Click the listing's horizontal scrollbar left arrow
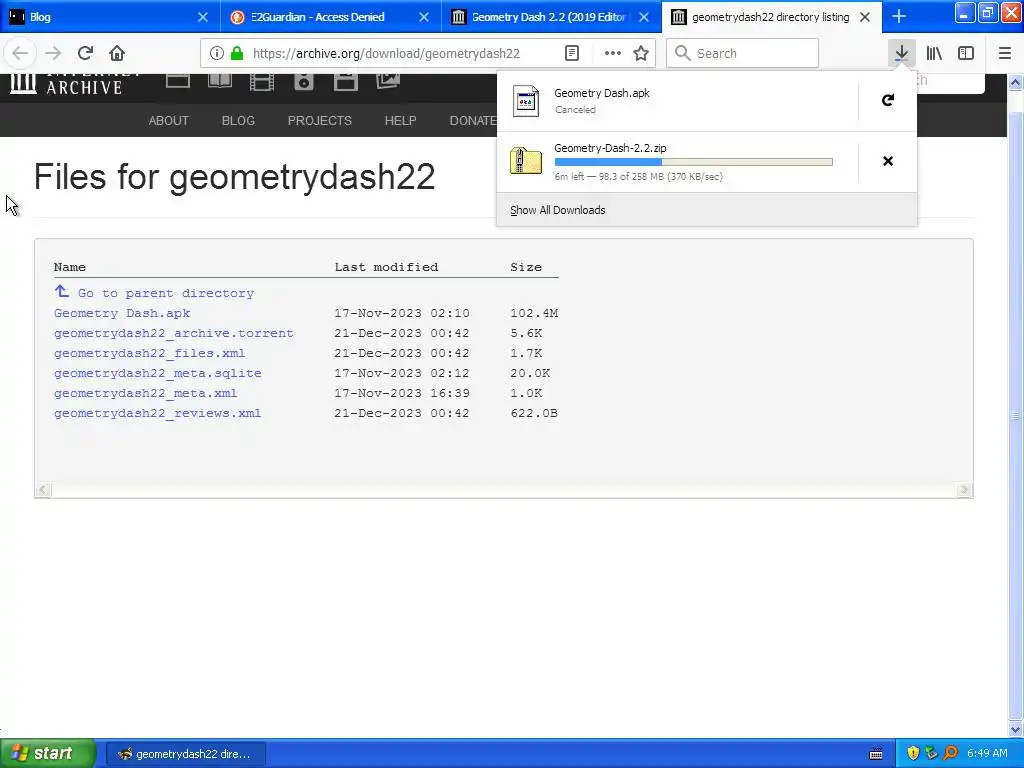This screenshot has height=768, width=1024. pyautogui.click(x=43, y=490)
